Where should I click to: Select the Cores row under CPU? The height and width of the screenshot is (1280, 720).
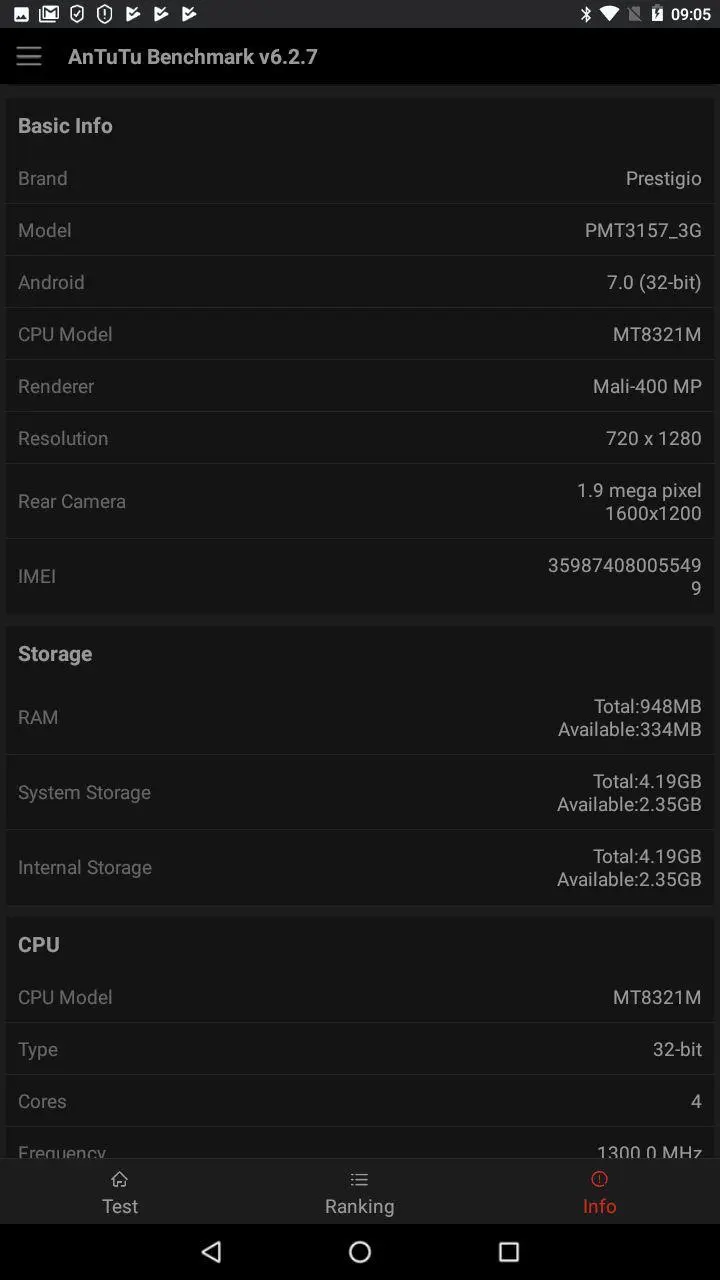tap(360, 1101)
